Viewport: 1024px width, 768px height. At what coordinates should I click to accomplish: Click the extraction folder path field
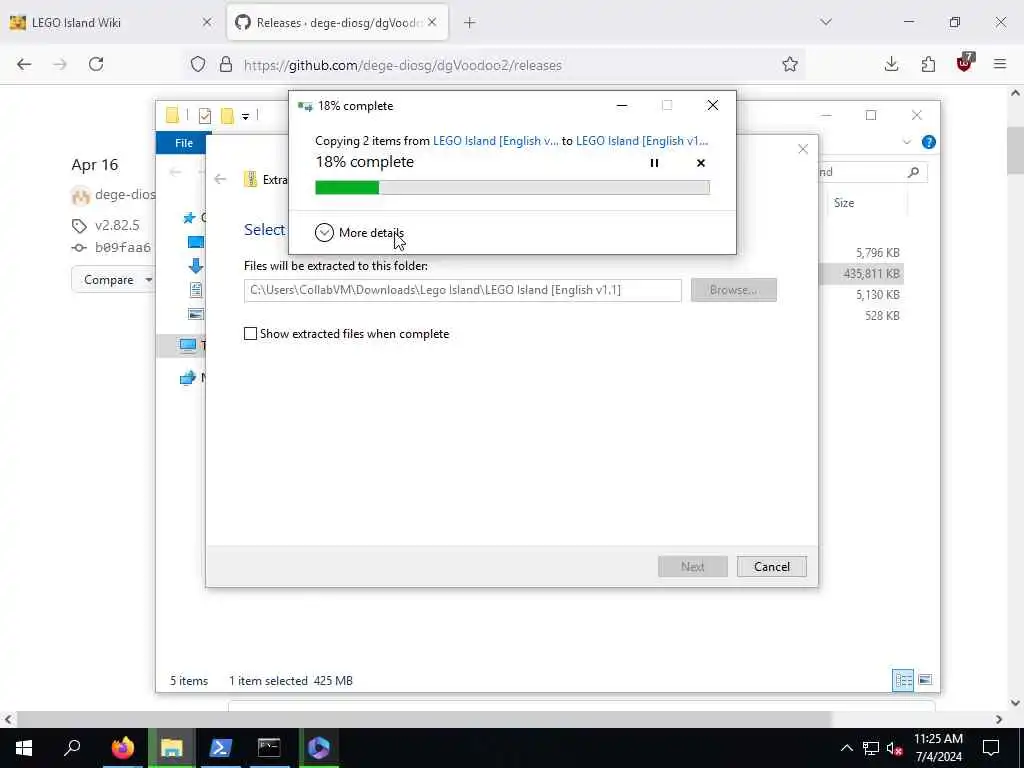coord(462,290)
